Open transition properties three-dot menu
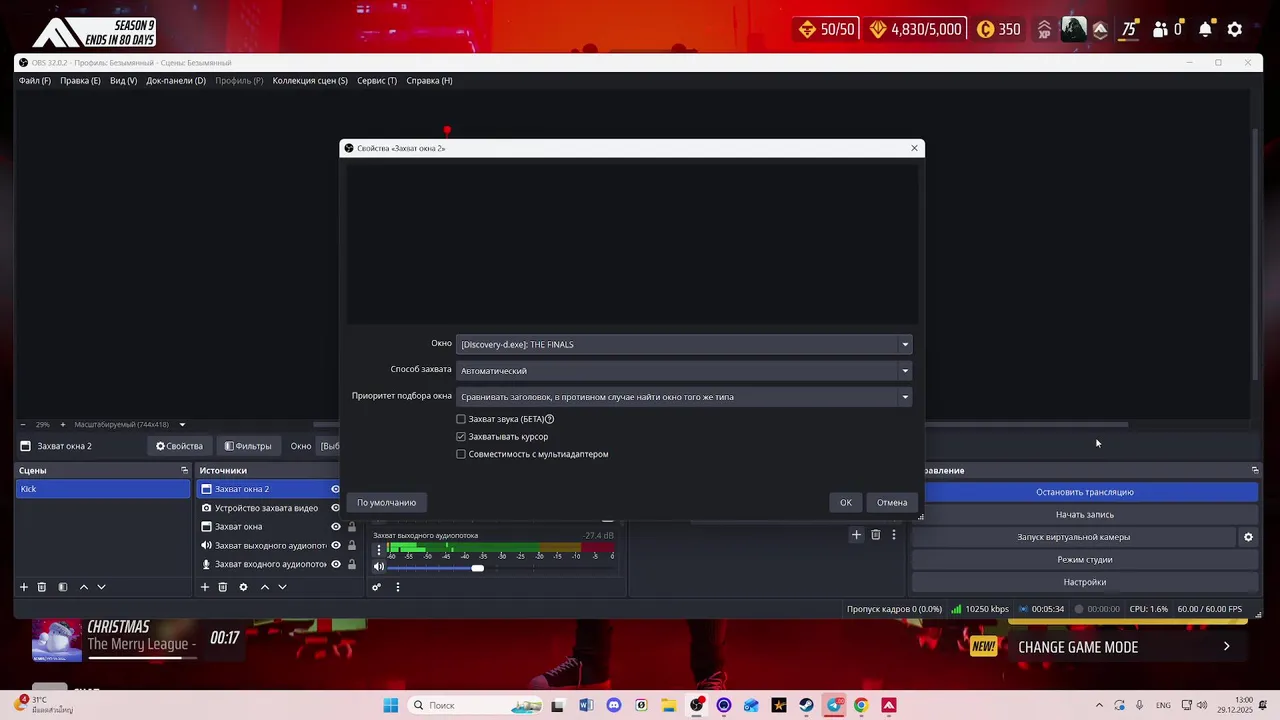This screenshot has height=720, width=1280. click(894, 535)
